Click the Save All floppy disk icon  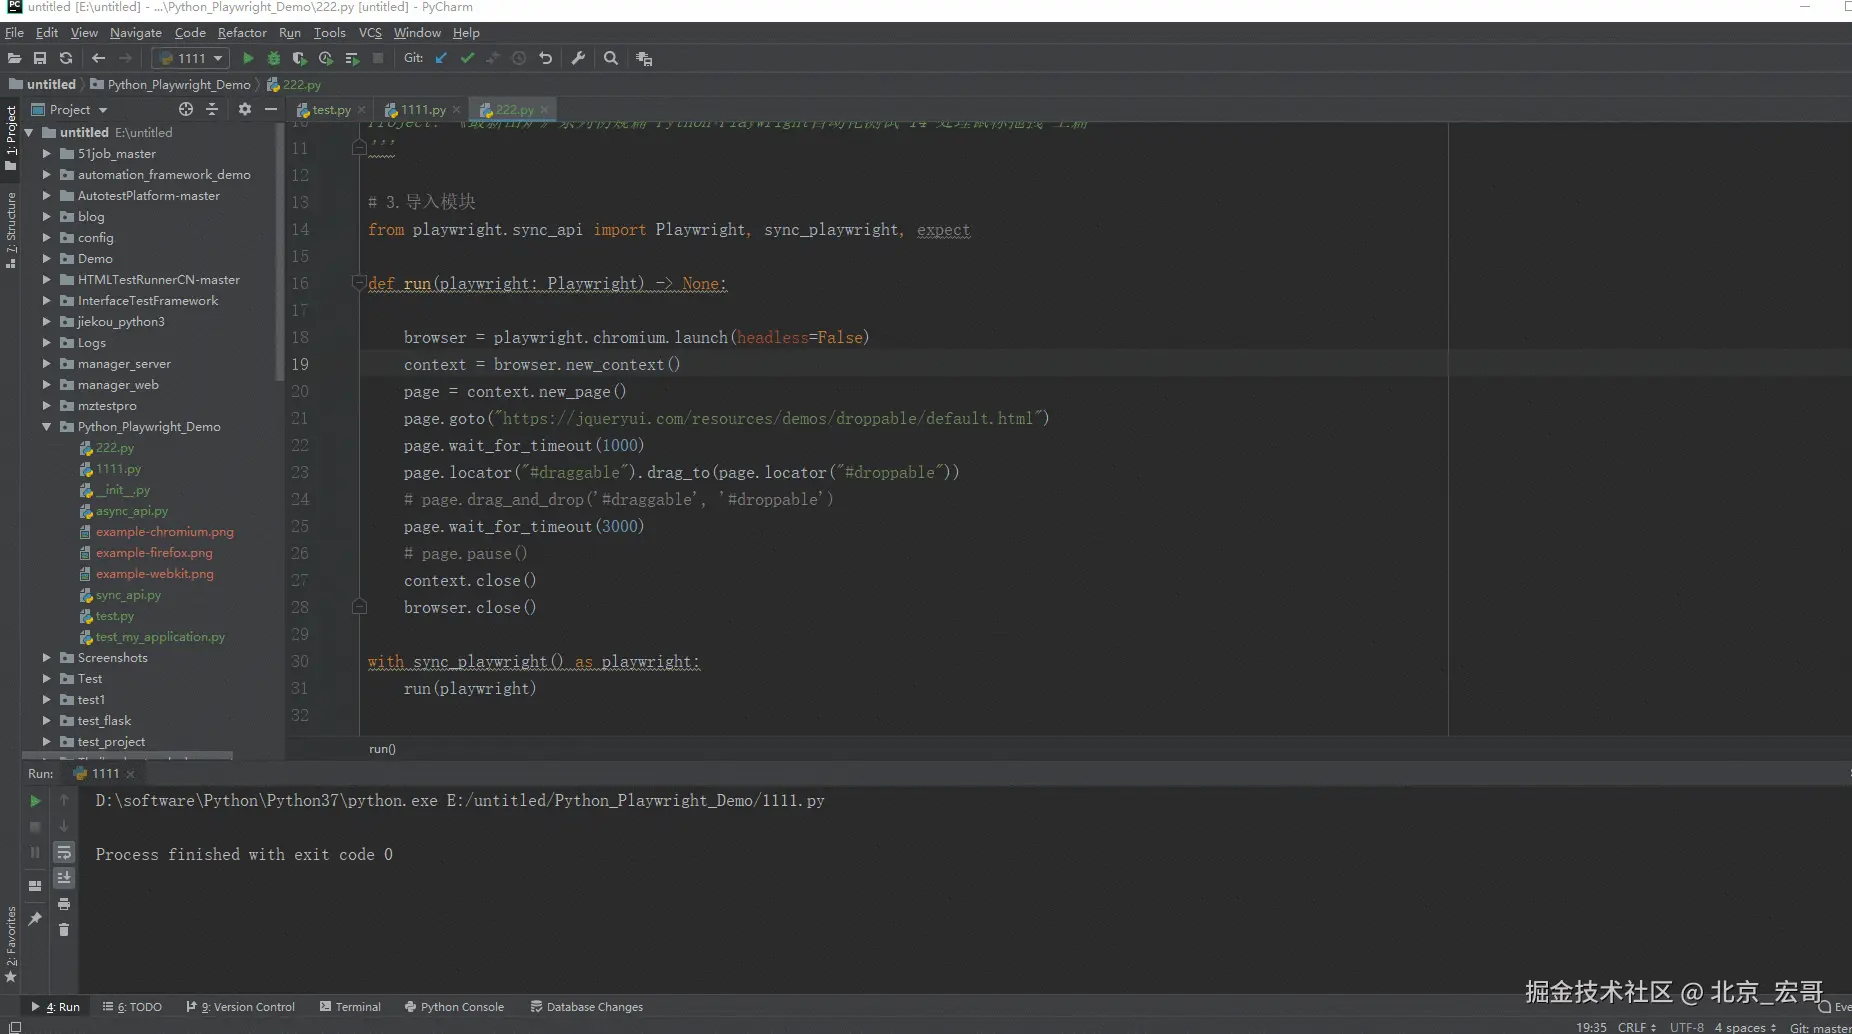pos(40,58)
